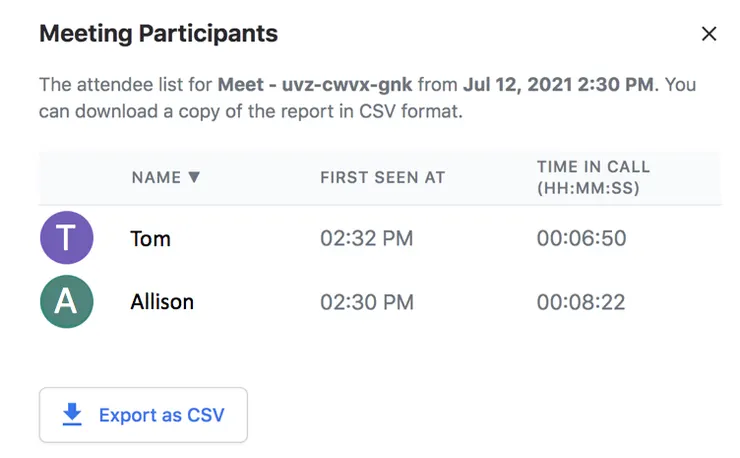This screenshot has width=740, height=458.
Task: Select the name Tom in the list
Action: coord(150,239)
